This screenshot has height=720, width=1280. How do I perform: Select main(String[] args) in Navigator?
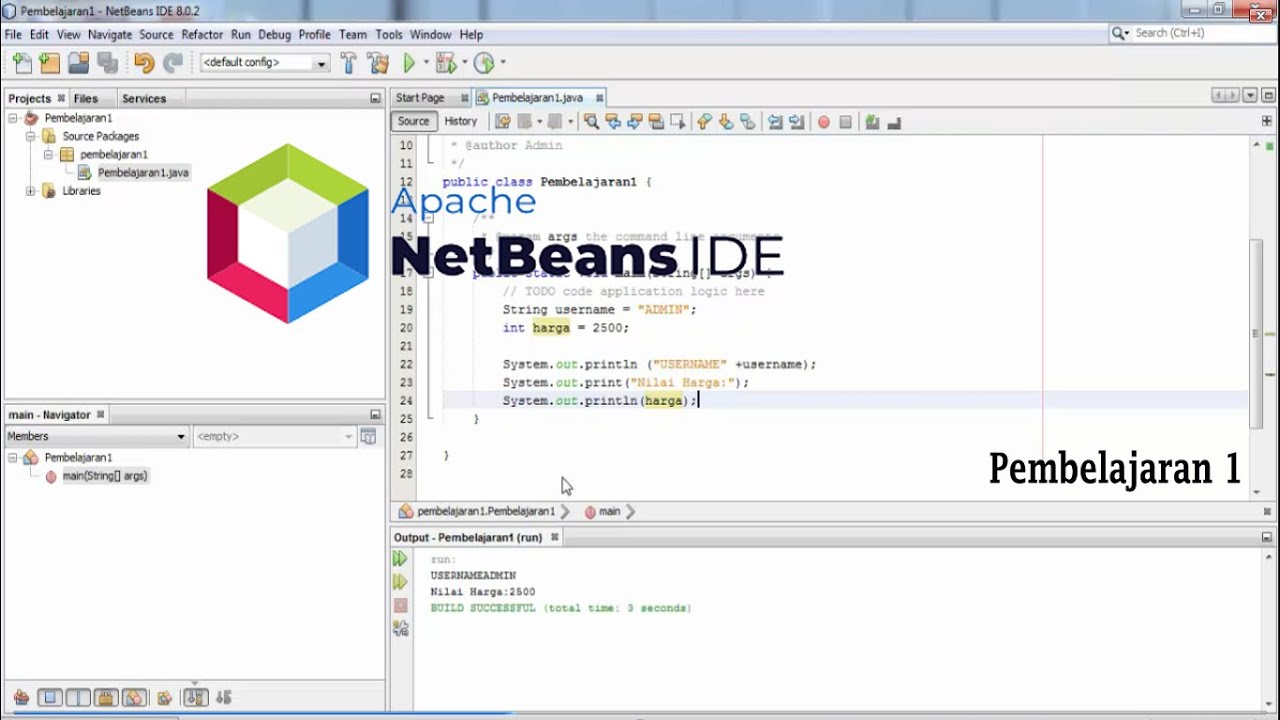[x=105, y=476]
